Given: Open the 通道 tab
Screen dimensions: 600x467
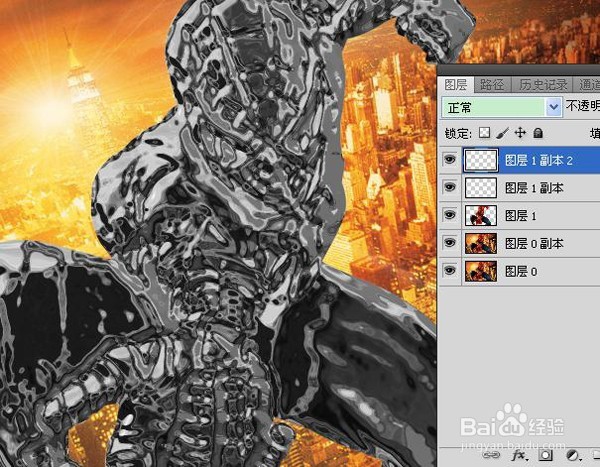Looking at the screenshot, I should pos(589,85).
